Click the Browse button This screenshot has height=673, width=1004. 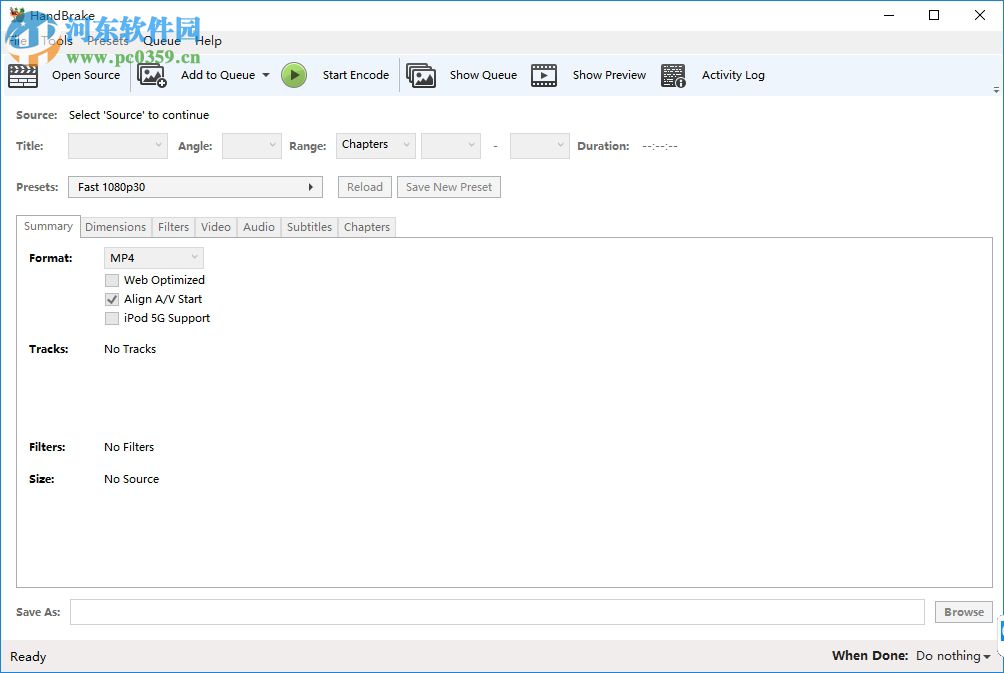coord(964,612)
